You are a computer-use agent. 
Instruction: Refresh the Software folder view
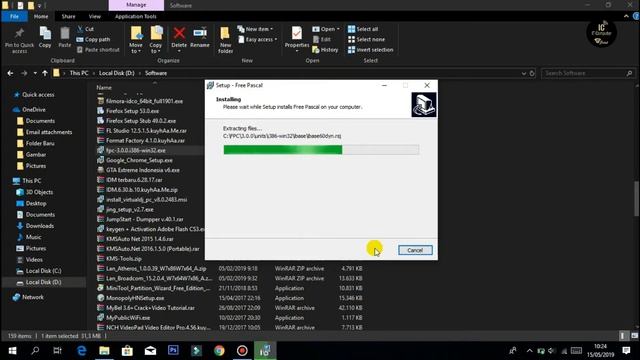(x=532, y=73)
